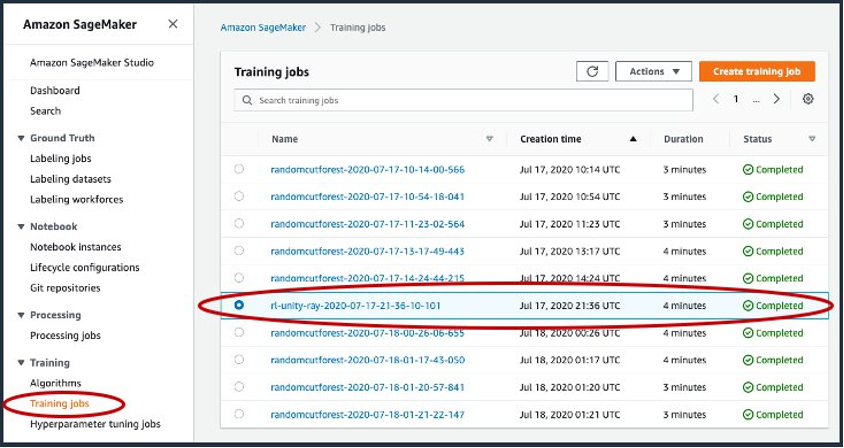Select radio for randomcutforest-2020-07-18-01-21-22-147
The height and width of the screenshot is (448, 844).
click(x=239, y=414)
